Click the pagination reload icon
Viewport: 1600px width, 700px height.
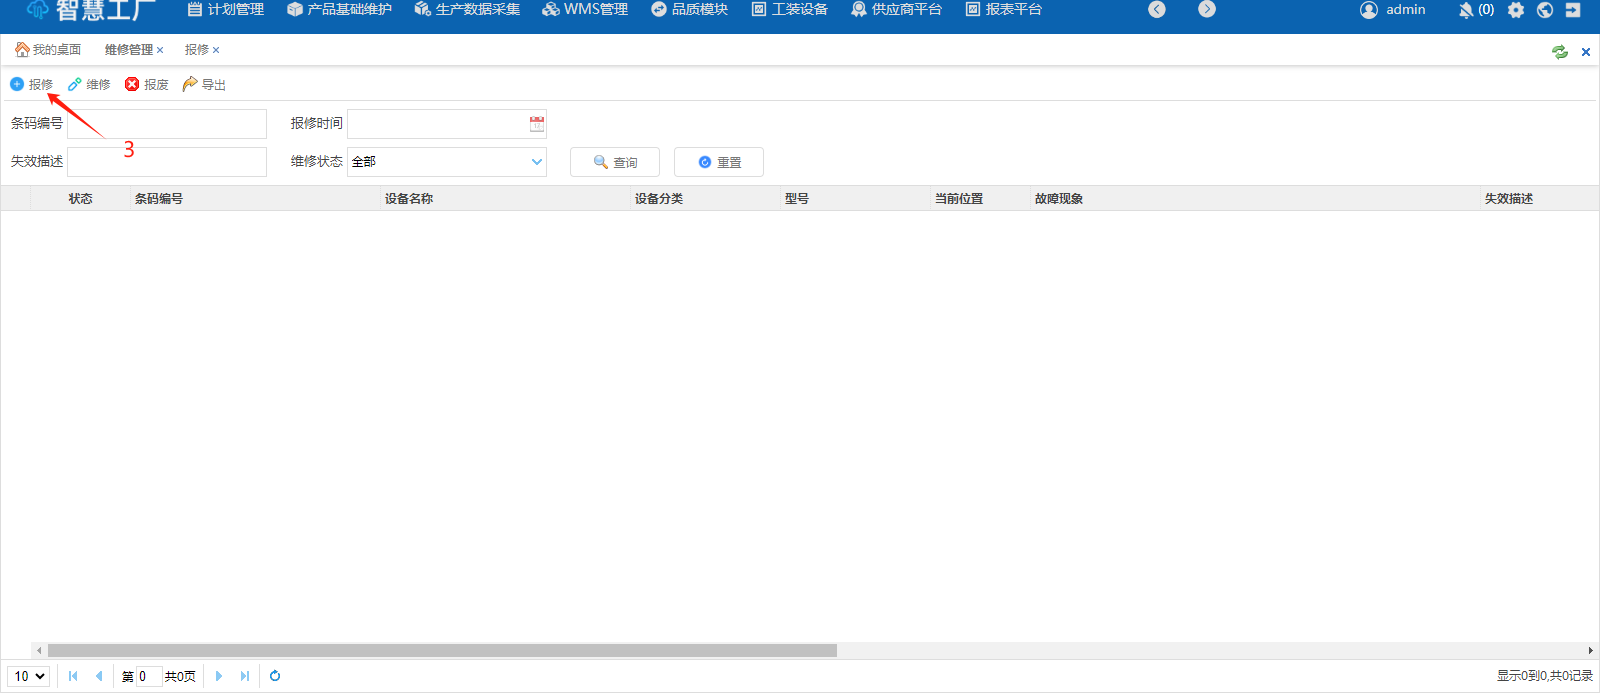275,676
